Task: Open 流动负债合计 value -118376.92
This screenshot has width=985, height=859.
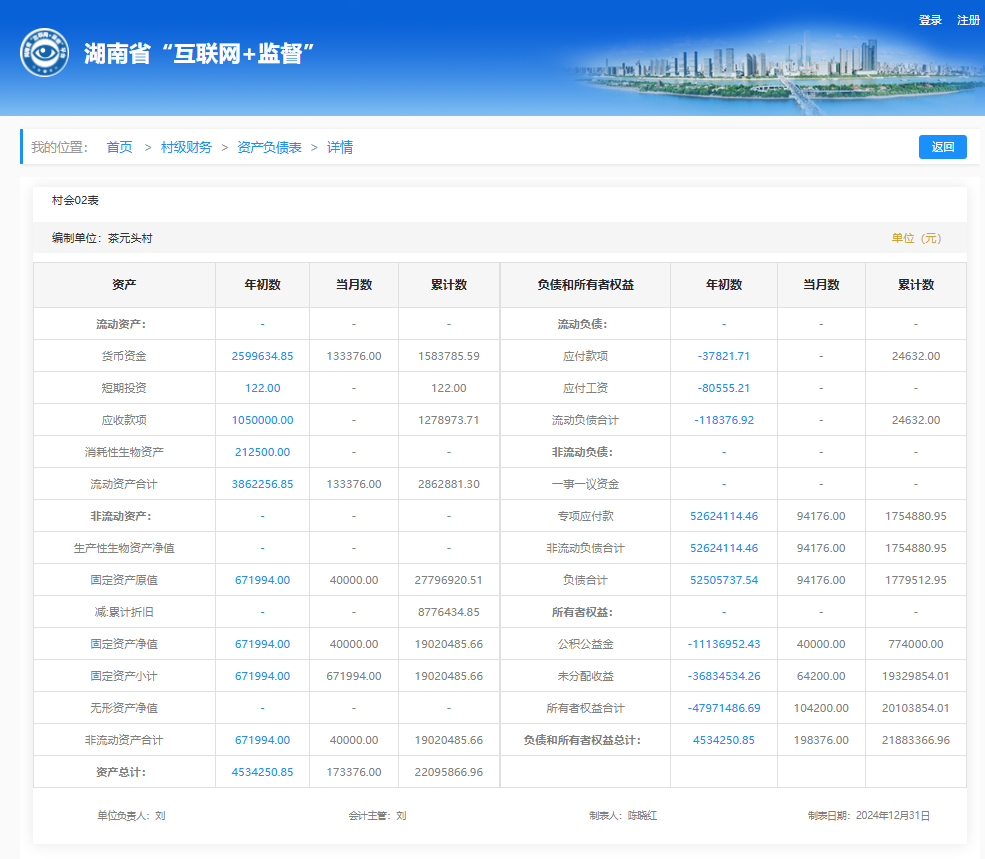Action: pyautogui.click(x=724, y=420)
